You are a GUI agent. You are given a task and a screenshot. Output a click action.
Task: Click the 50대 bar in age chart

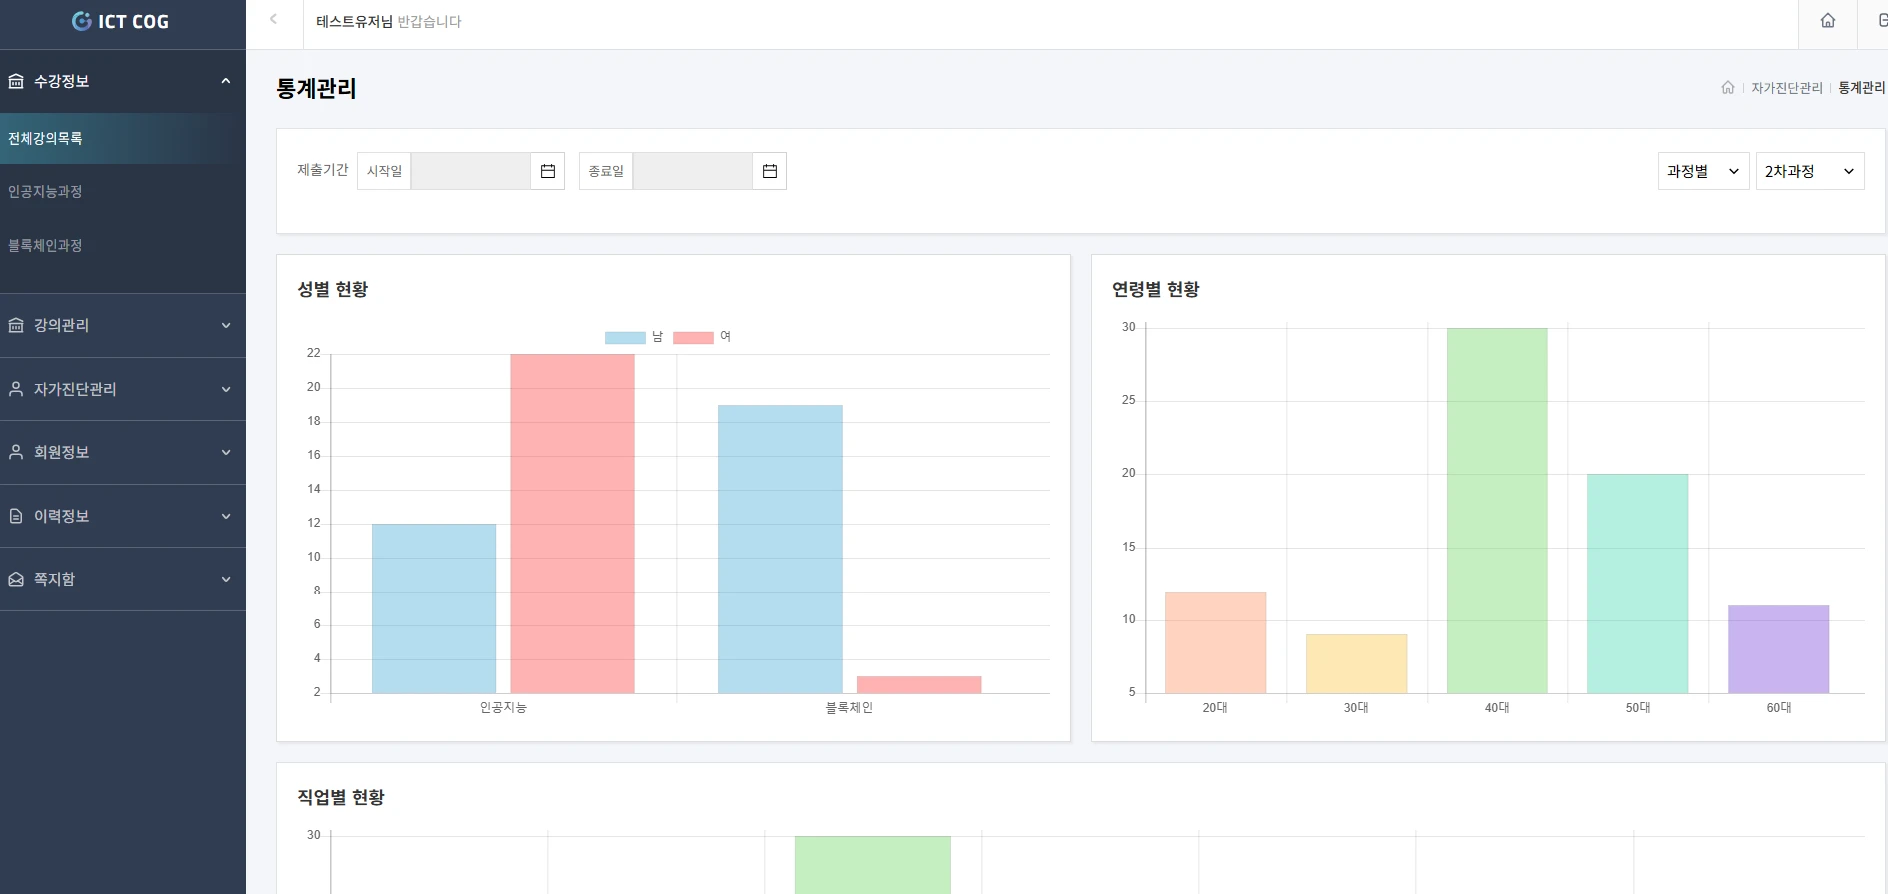pos(1638,584)
